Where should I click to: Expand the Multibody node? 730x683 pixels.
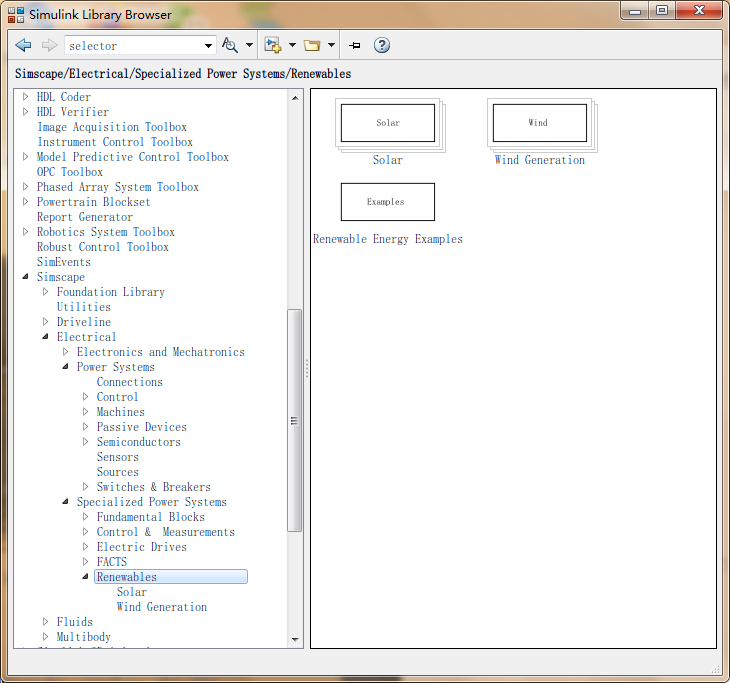click(x=46, y=636)
